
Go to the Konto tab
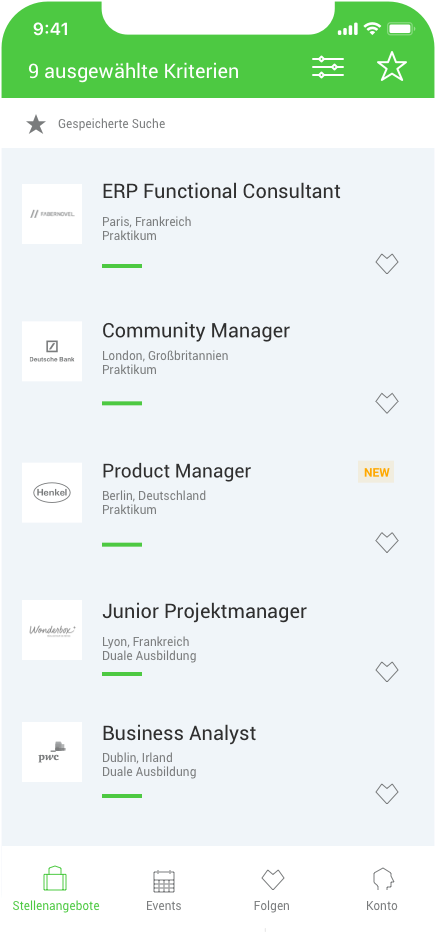382,890
